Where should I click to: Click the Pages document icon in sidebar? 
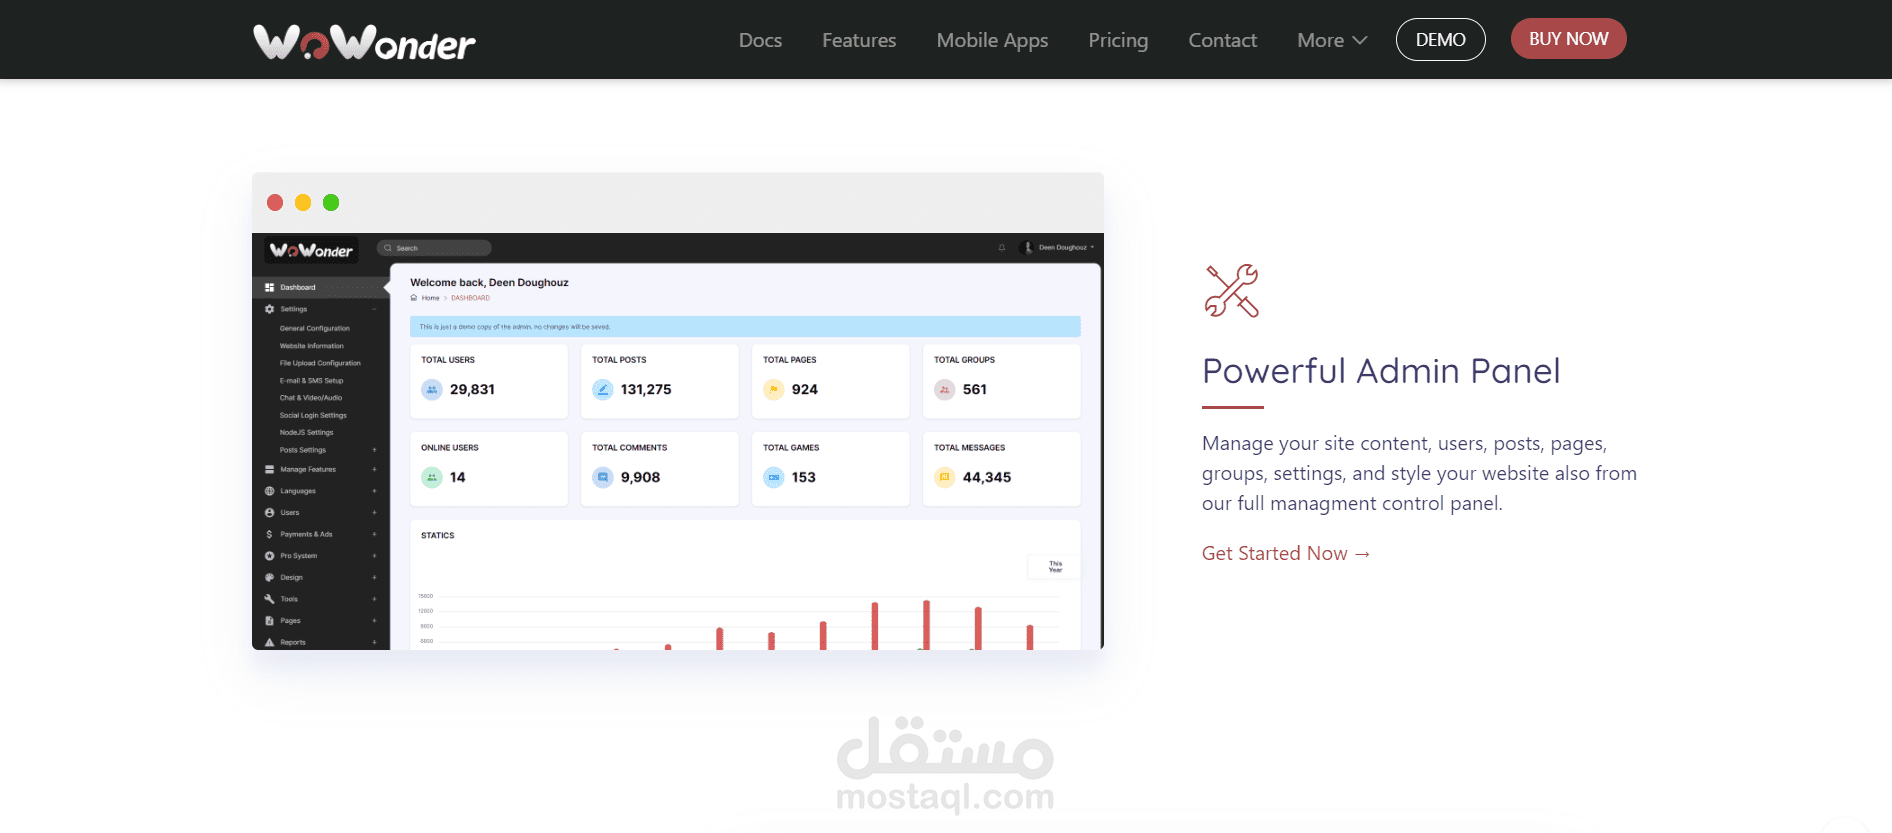269,621
